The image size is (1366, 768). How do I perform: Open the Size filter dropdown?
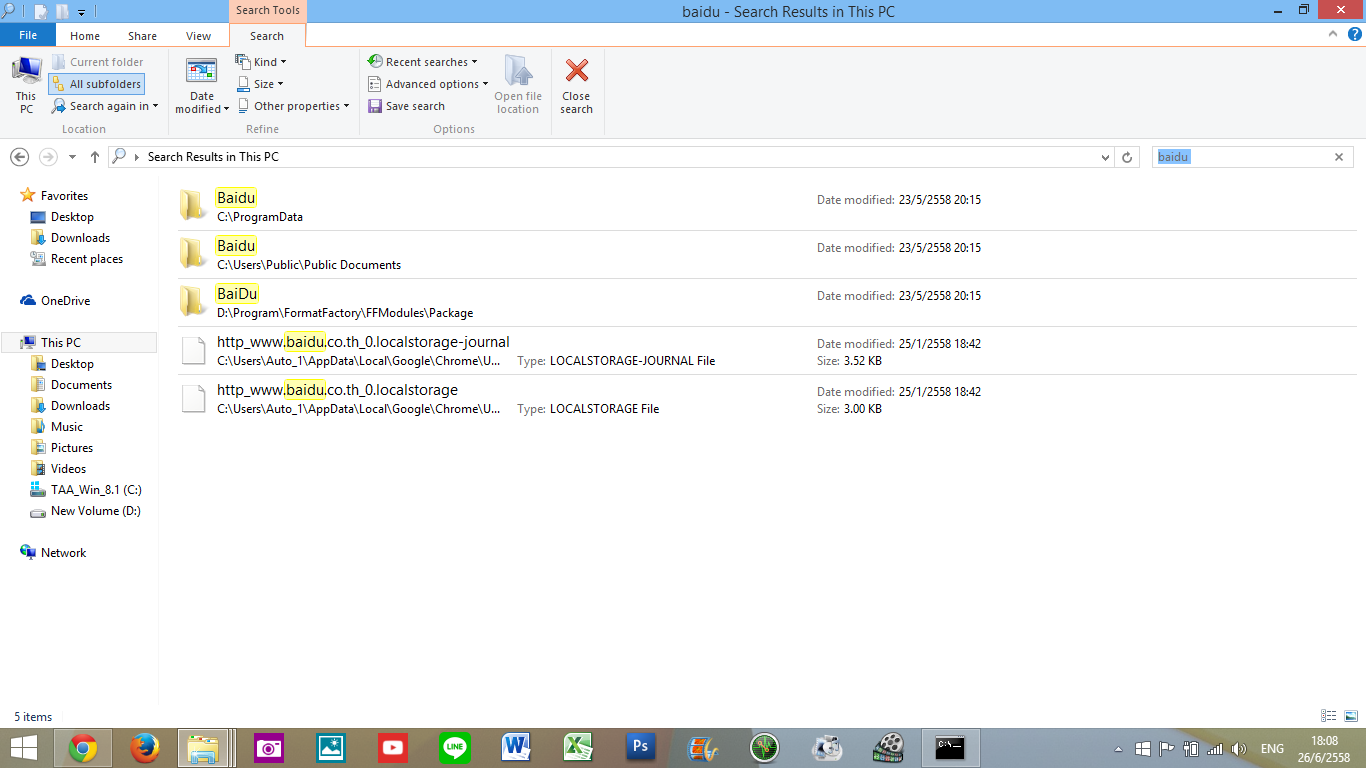pyautogui.click(x=260, y=84)
